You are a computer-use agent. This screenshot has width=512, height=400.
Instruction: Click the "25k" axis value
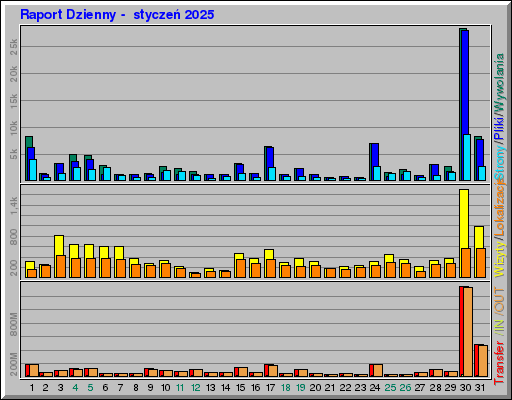[x=14, y=47]
